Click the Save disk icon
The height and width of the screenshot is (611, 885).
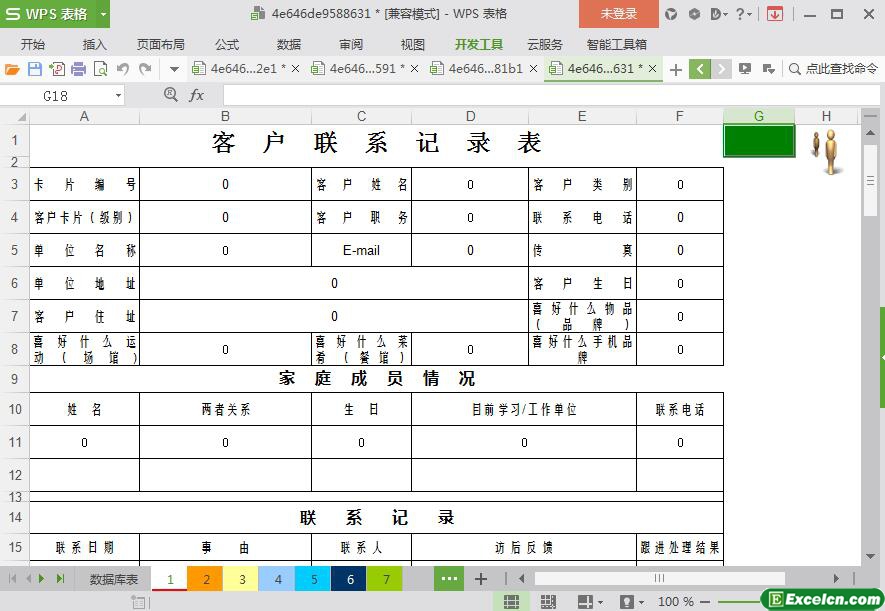(35, 69)
